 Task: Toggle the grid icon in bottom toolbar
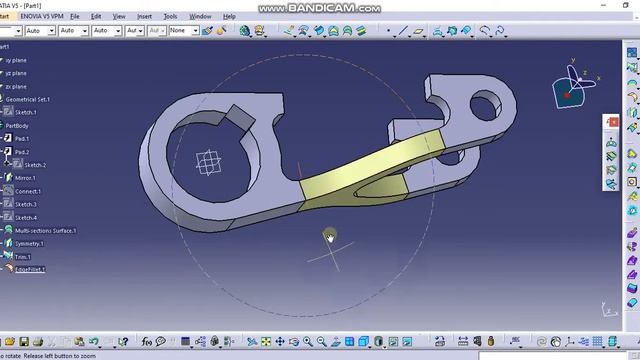pos(598,342)
